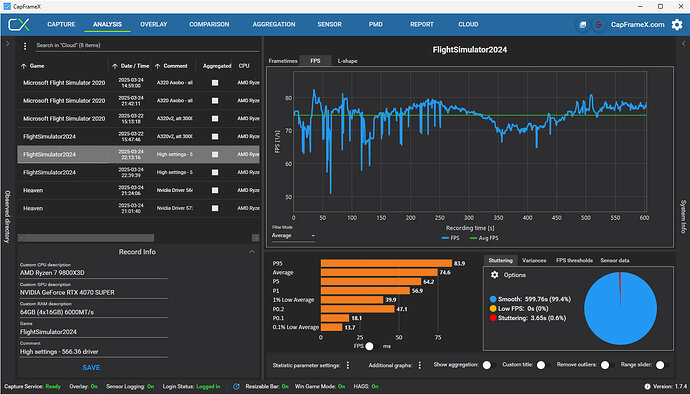The height and width of the screenshot is (394, 690).
Task: Click horizontal scrollbar under the record list
Action: [86, 238]
